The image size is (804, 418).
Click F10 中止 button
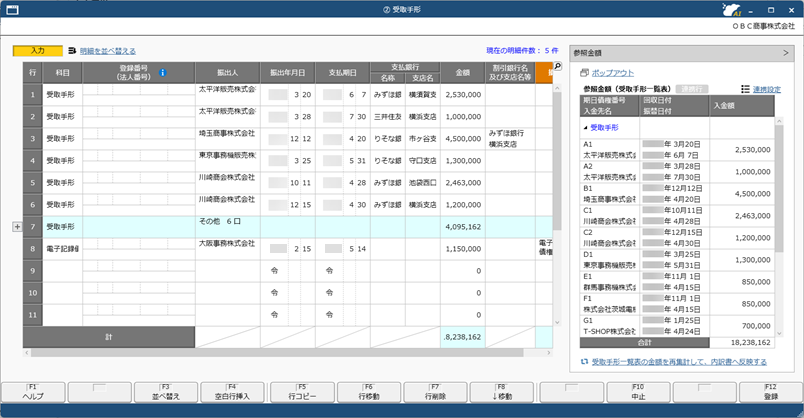(x=638, y=392)
